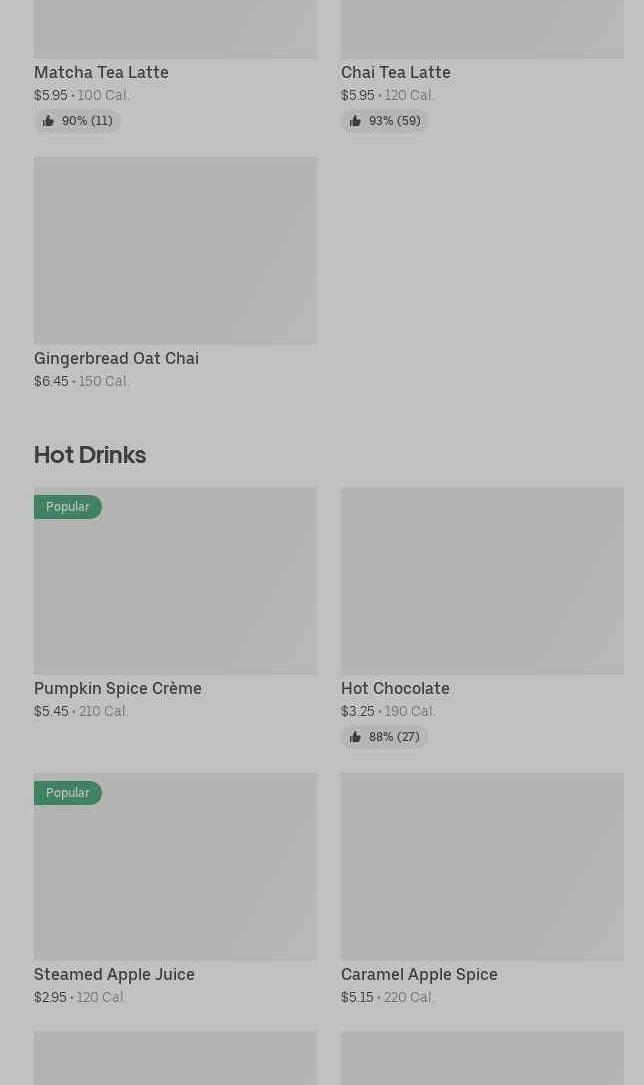Open Hot Chocolate photo
The width and height of the screenshot is (644, 1085).
[483, 581]
